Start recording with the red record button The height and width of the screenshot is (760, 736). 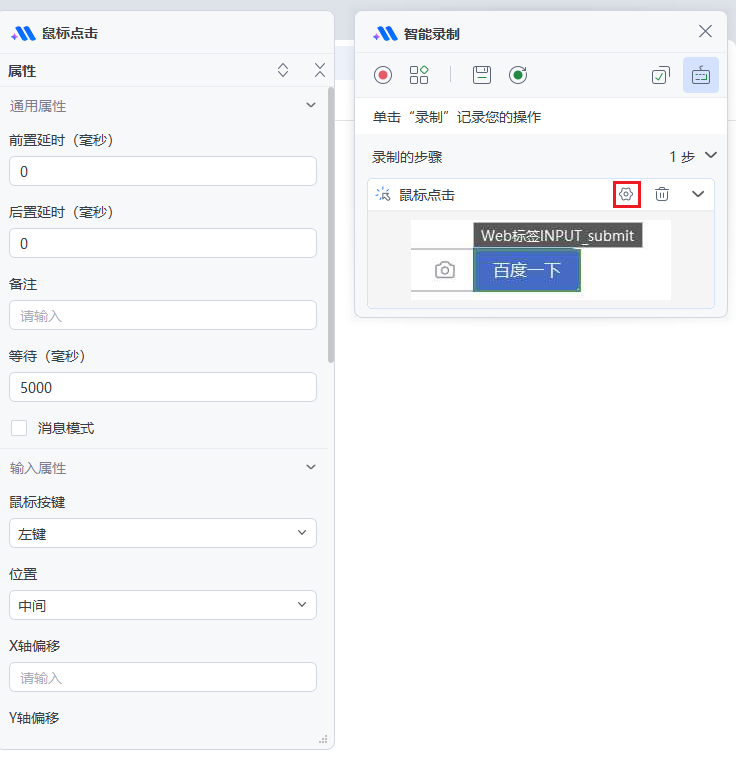[383, 75]
